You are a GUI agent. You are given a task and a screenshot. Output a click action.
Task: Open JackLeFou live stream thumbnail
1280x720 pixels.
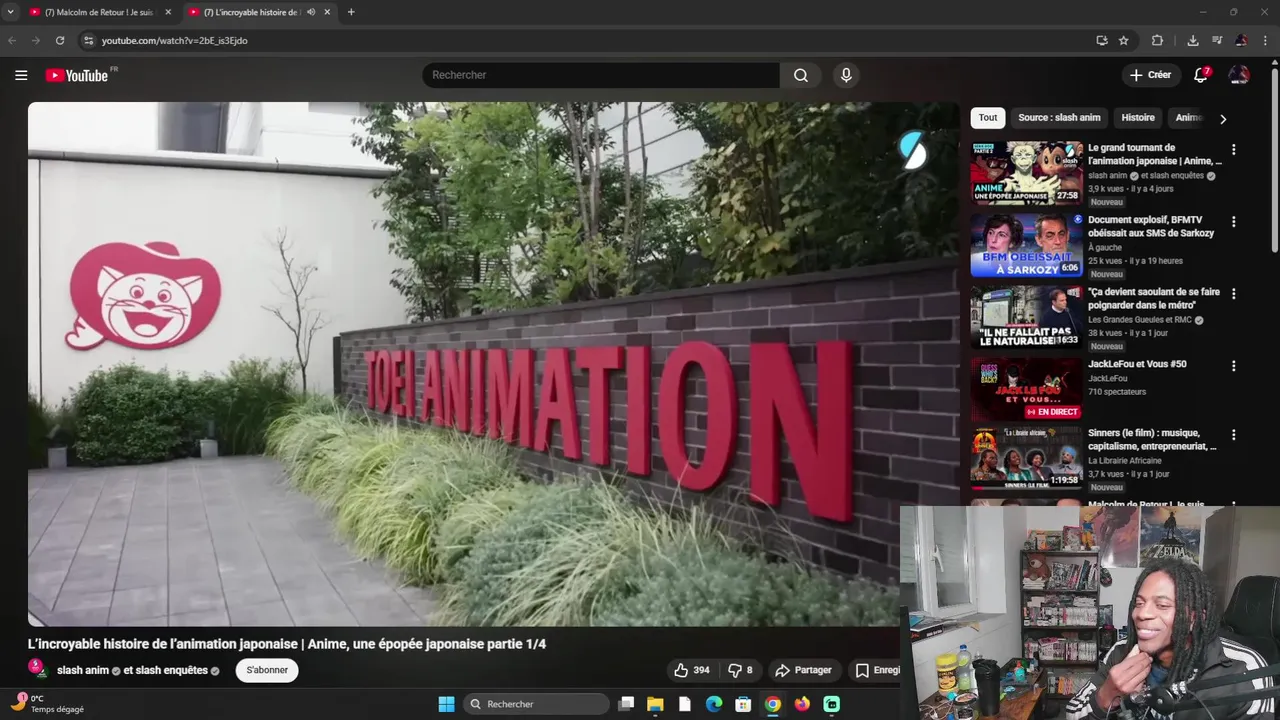(x=1026, y=390)
